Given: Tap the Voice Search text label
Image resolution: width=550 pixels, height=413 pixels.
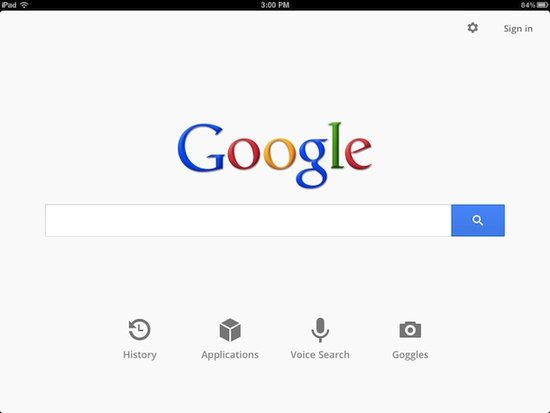Looking at the screenshot, I should click(x=320, y=355).
